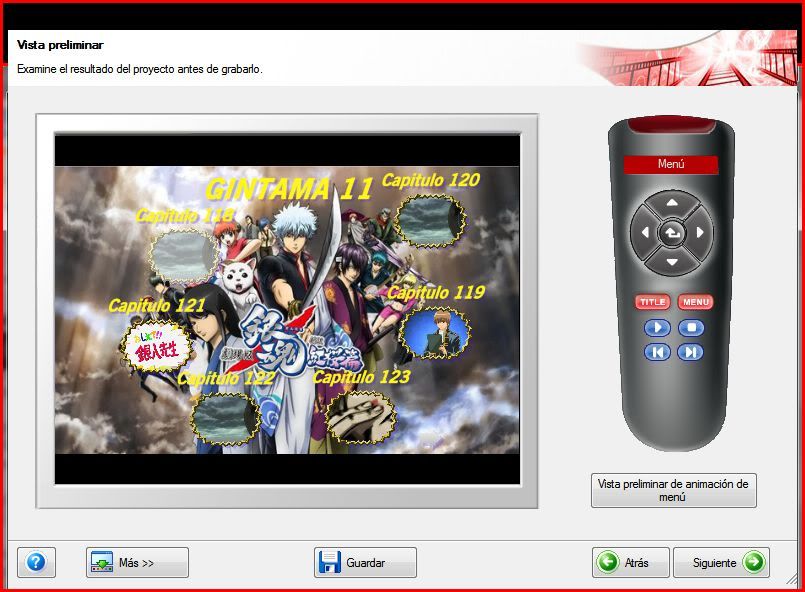805x592 pixels.
Task: Select the Capitulo 123 thumbnail
Action: point(361,417)
